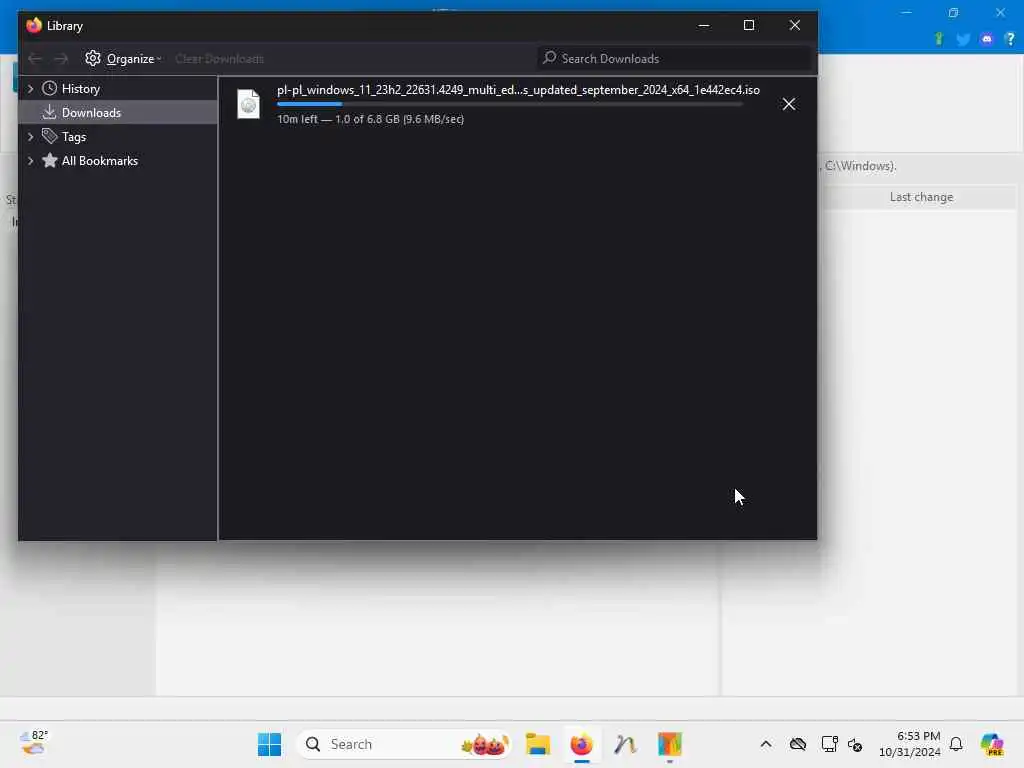This screenshot has width=1024, height=768.
Task: Cancel the Windows 11 ISO download
Action: tap(788, 104)
